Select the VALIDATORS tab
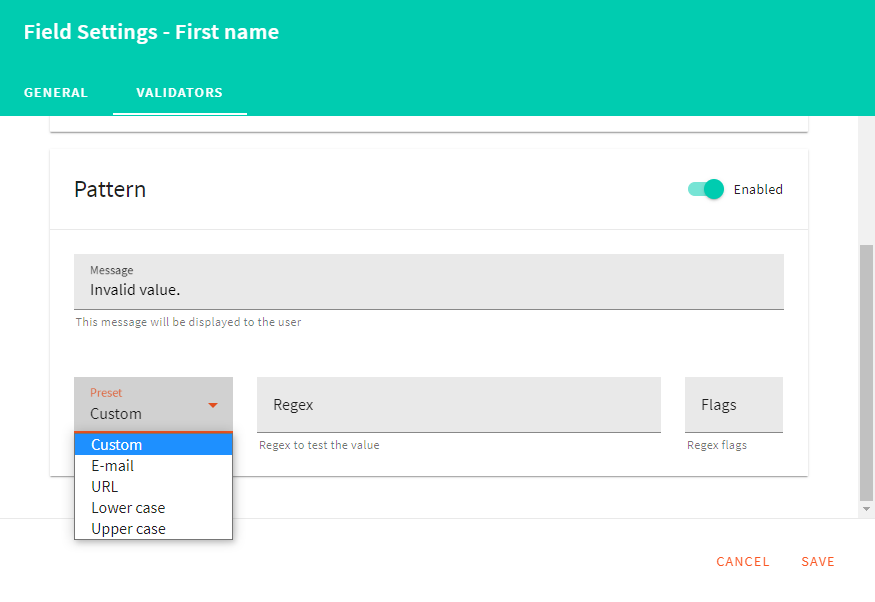Viewport: 875px width, 602px height. 179,92
